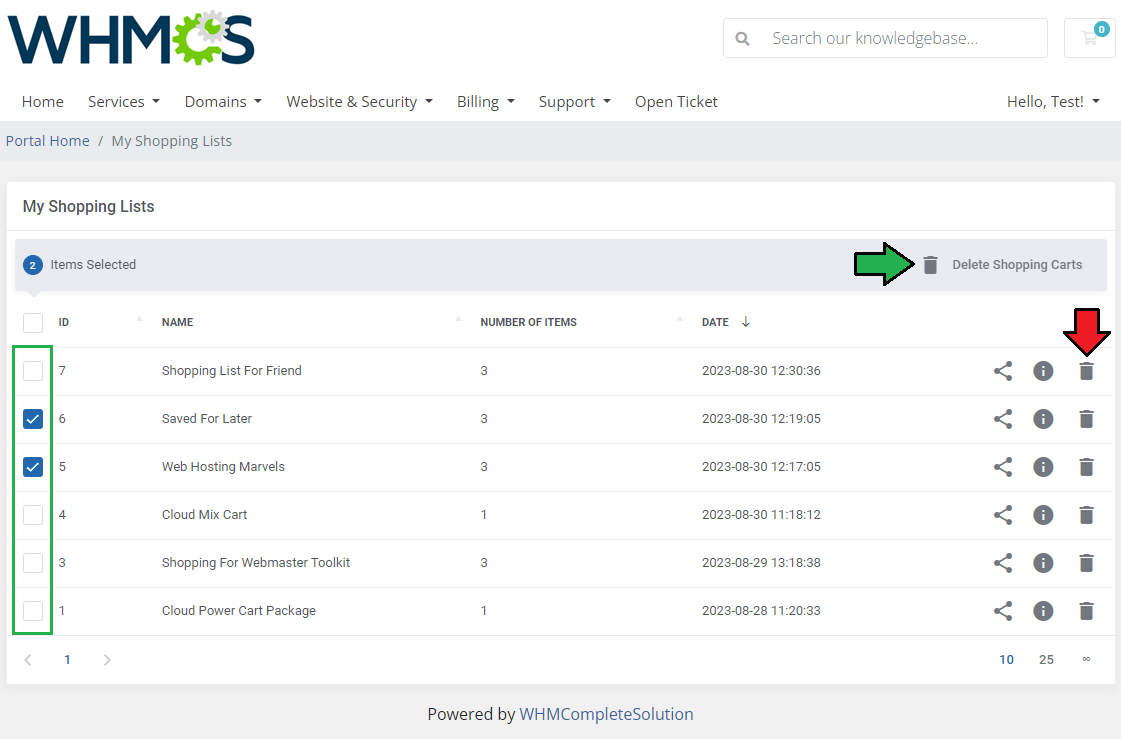Click date '2023-08-29 13:18:38'
The image size is (1121, 739).
coord(761,562)
